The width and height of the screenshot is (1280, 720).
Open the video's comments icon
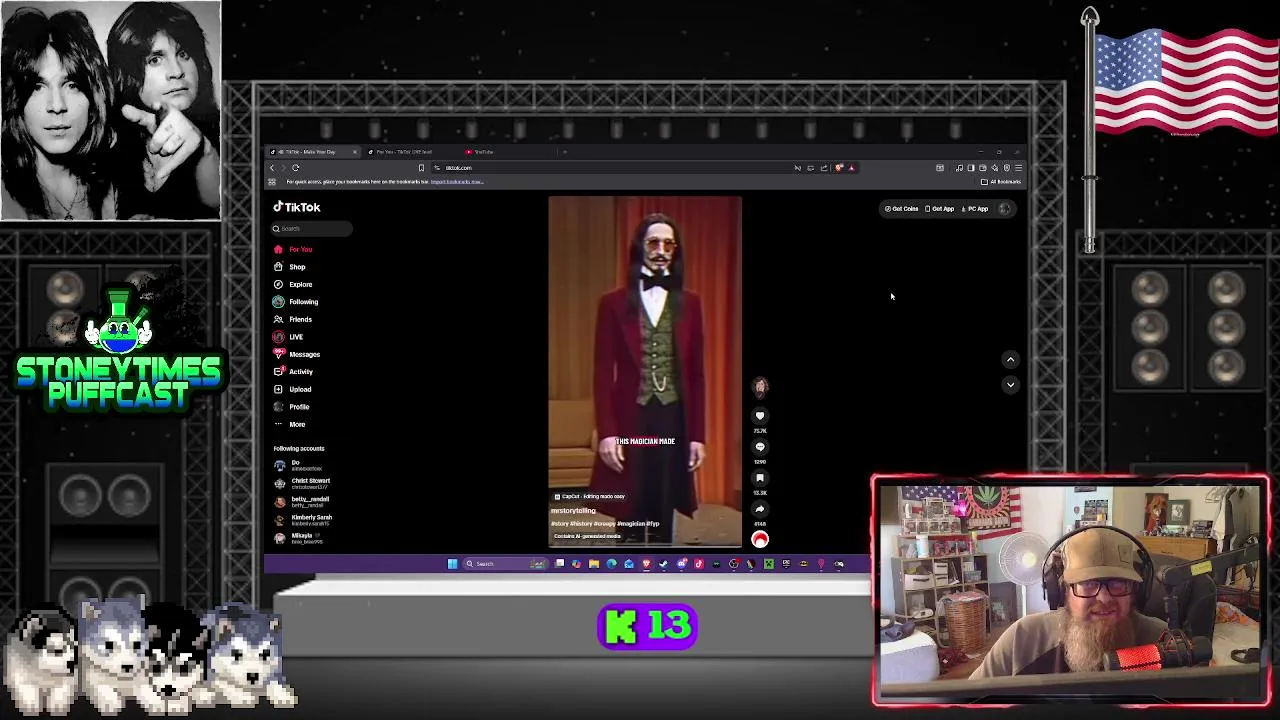coord(760,447)
